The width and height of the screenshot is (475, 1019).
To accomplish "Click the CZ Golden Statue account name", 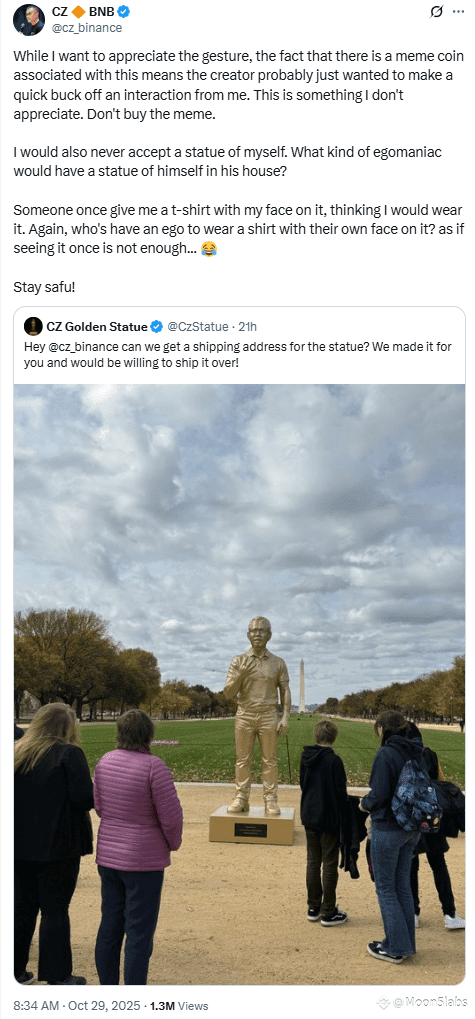I will coord(97,326).
